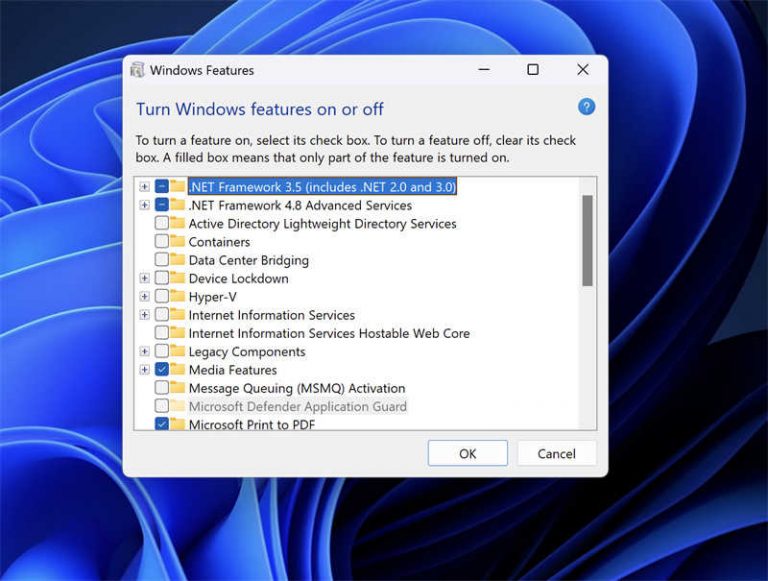Select '.NET Framework 3.5 (includes .NET 2.0 and 3.0)' text

322,187
